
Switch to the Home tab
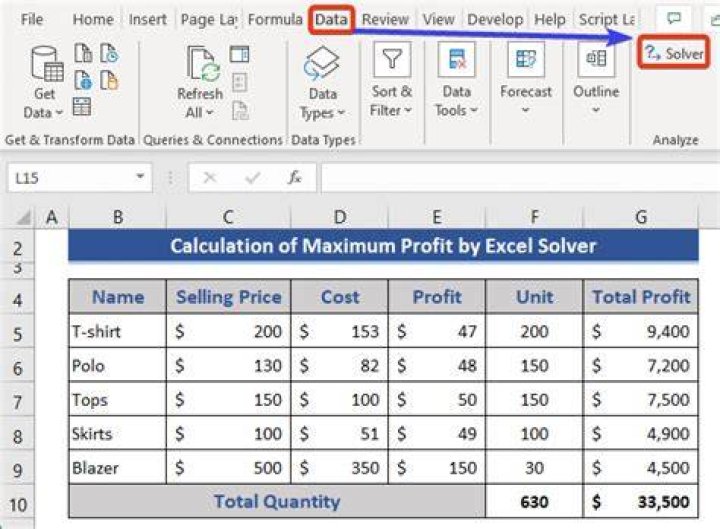coord(93,19)
